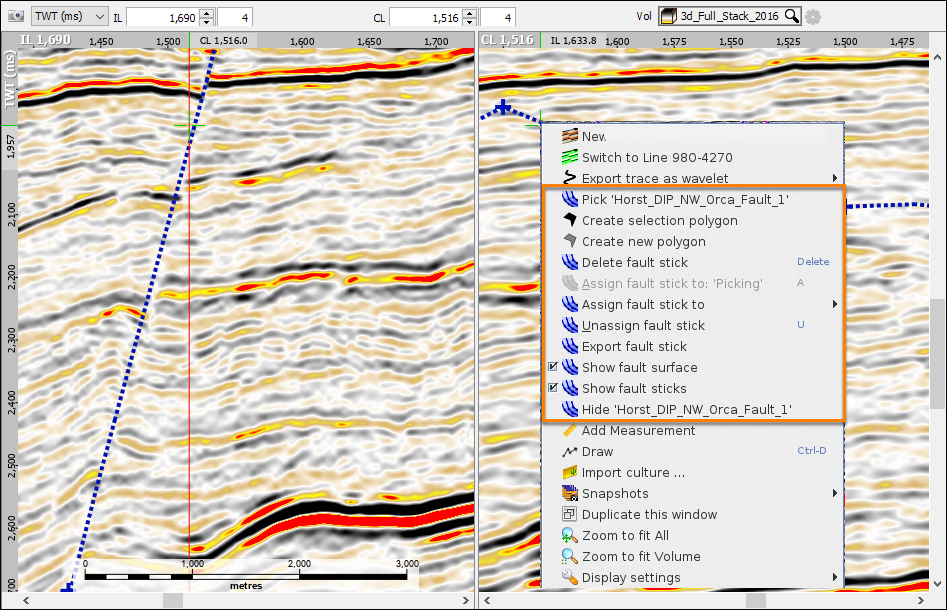Click the Display settings wrench icon
The height and width of the screenshot is (610, 947).
pyautogui.click(x=570, y=577)
